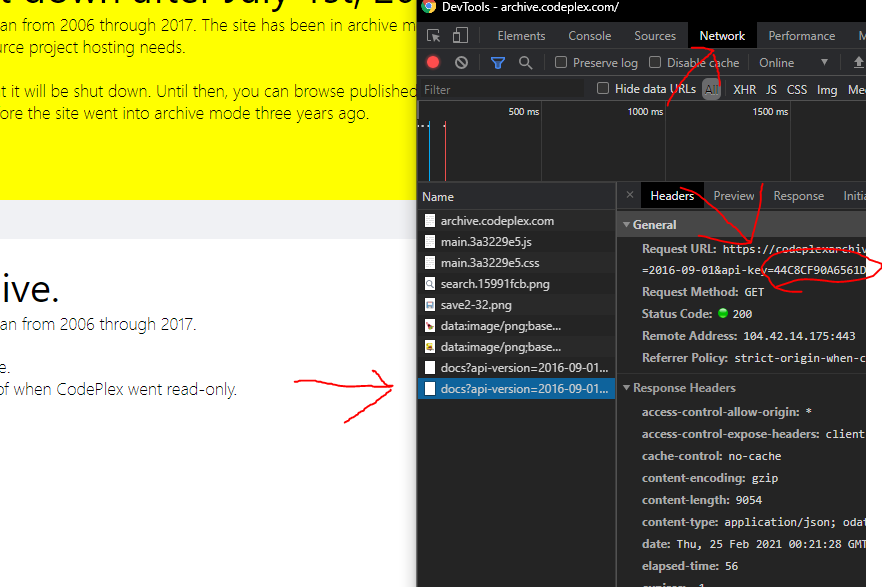Screen dimensions: 882x587
Task: Select the search.15991fcb.png request
Action: pyautogui.click(x=516, y=284)
